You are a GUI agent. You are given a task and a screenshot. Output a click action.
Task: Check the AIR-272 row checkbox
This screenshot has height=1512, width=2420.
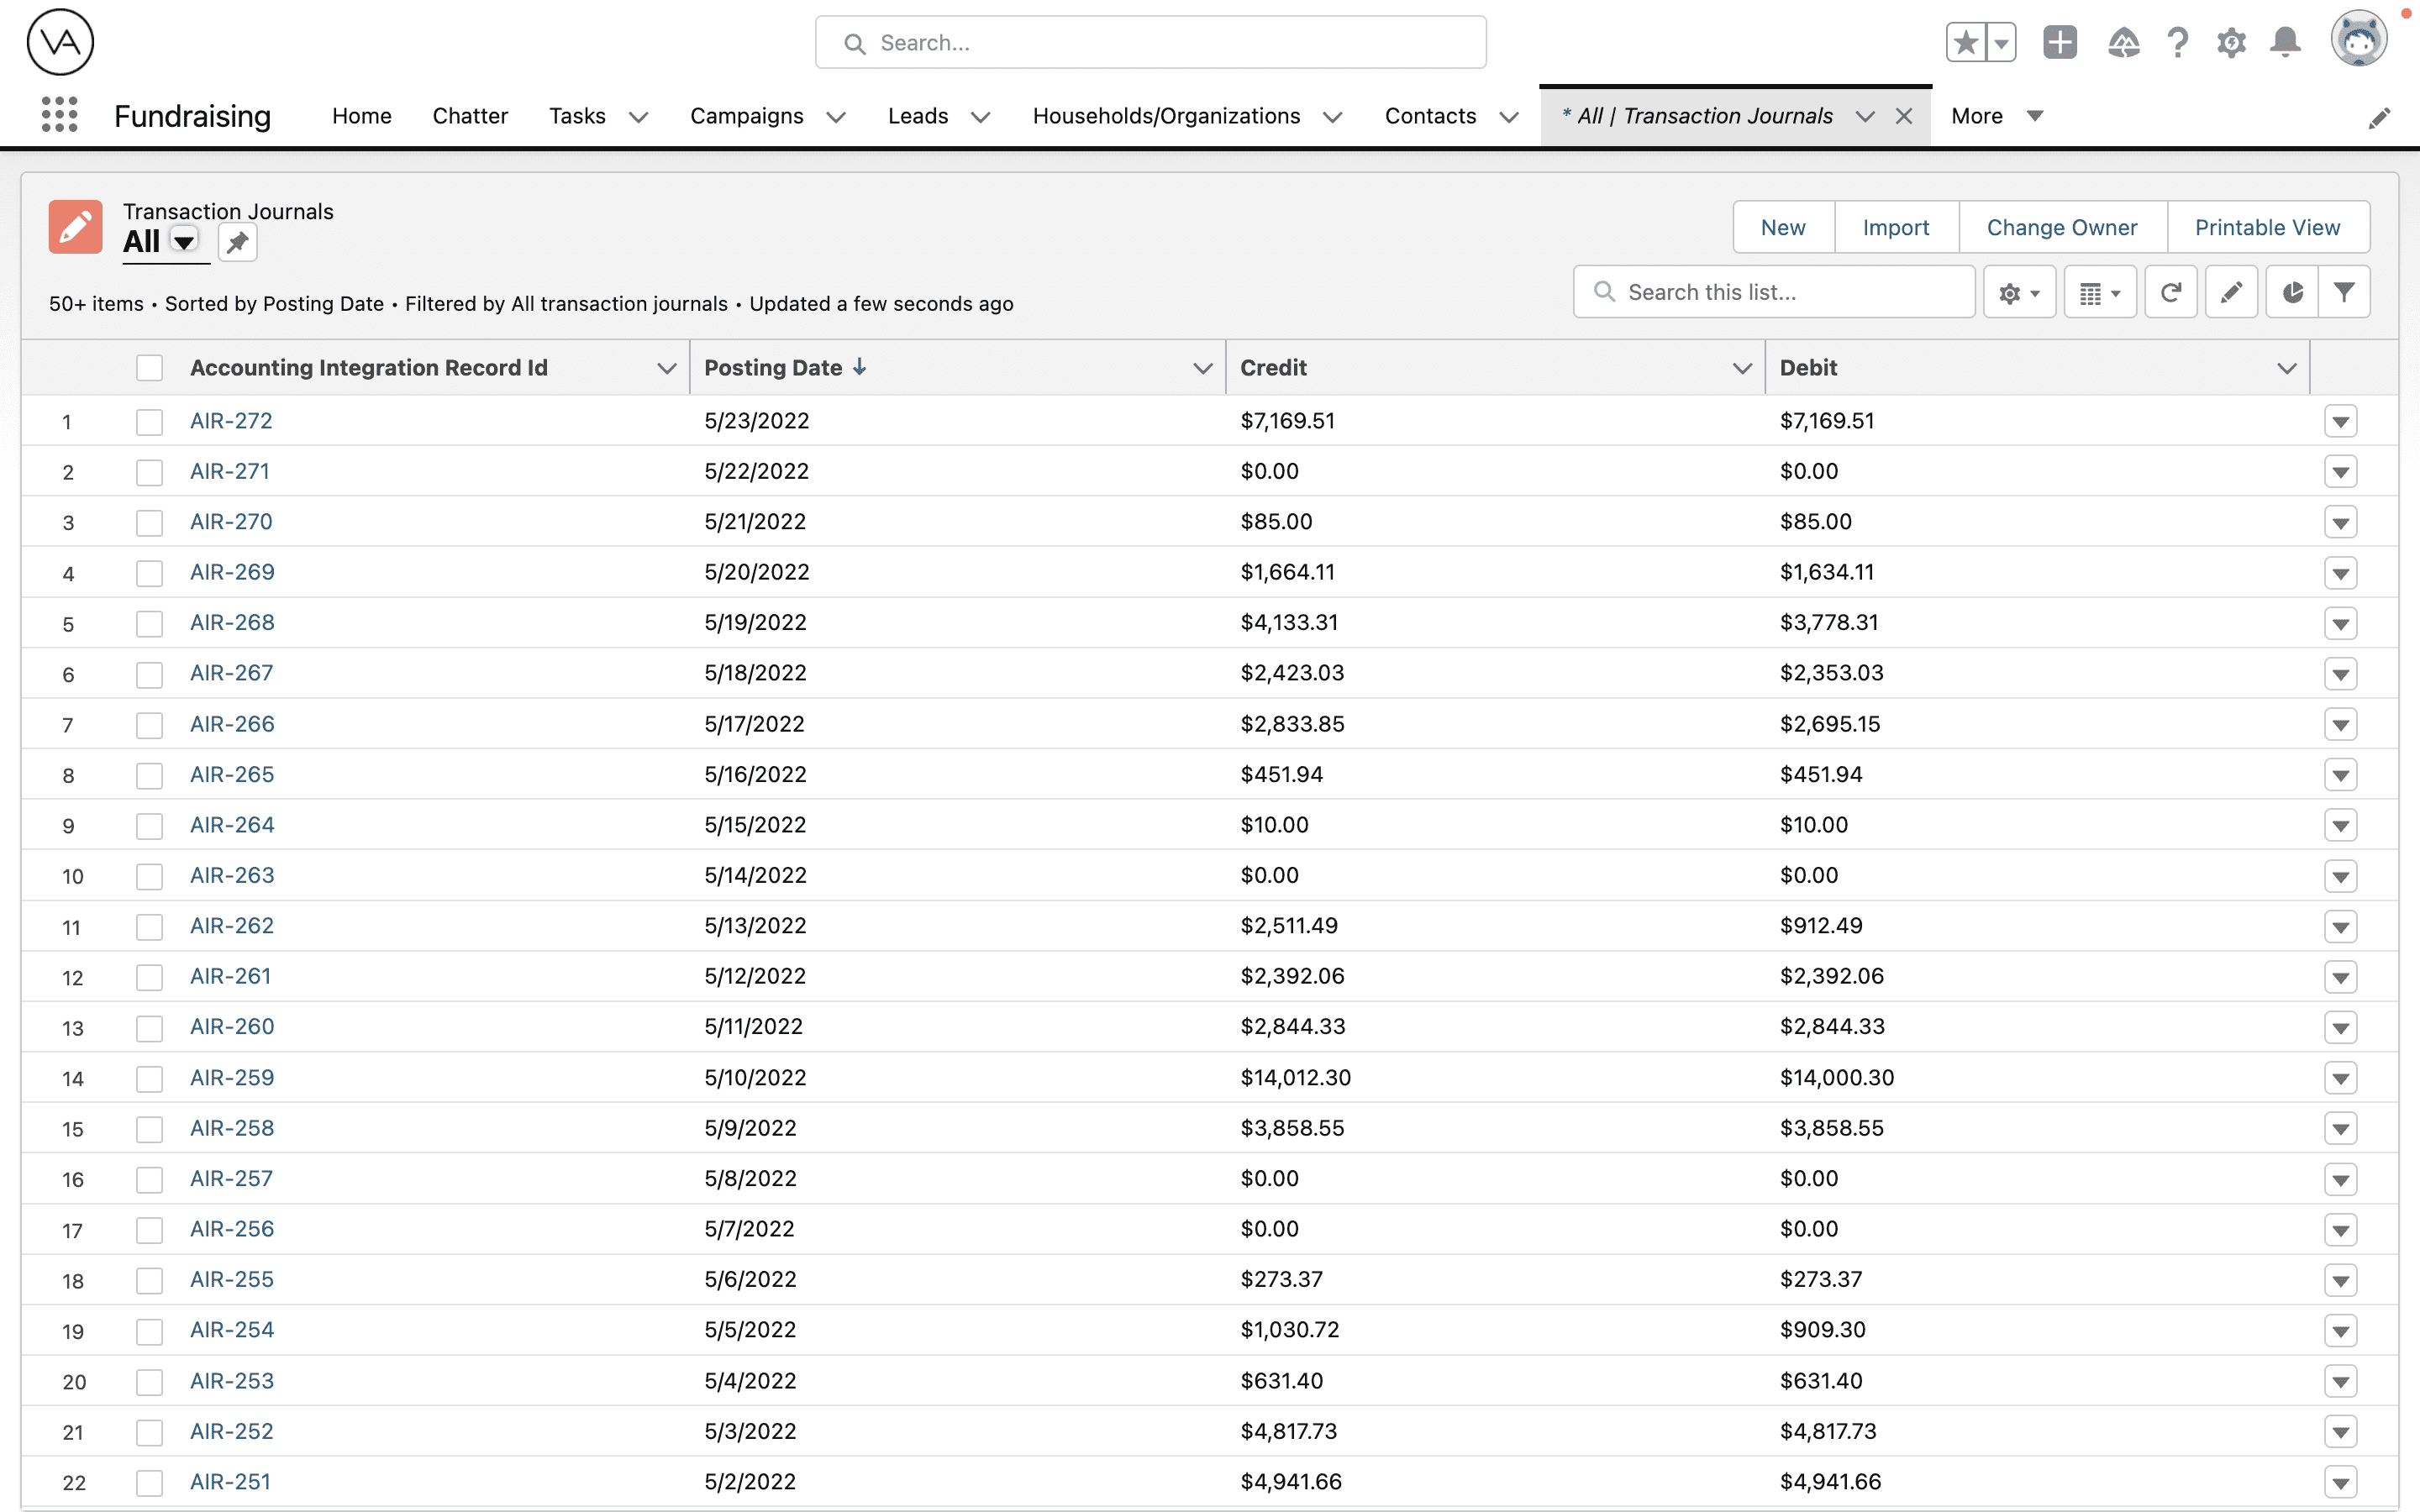click(x=149, y=421)
